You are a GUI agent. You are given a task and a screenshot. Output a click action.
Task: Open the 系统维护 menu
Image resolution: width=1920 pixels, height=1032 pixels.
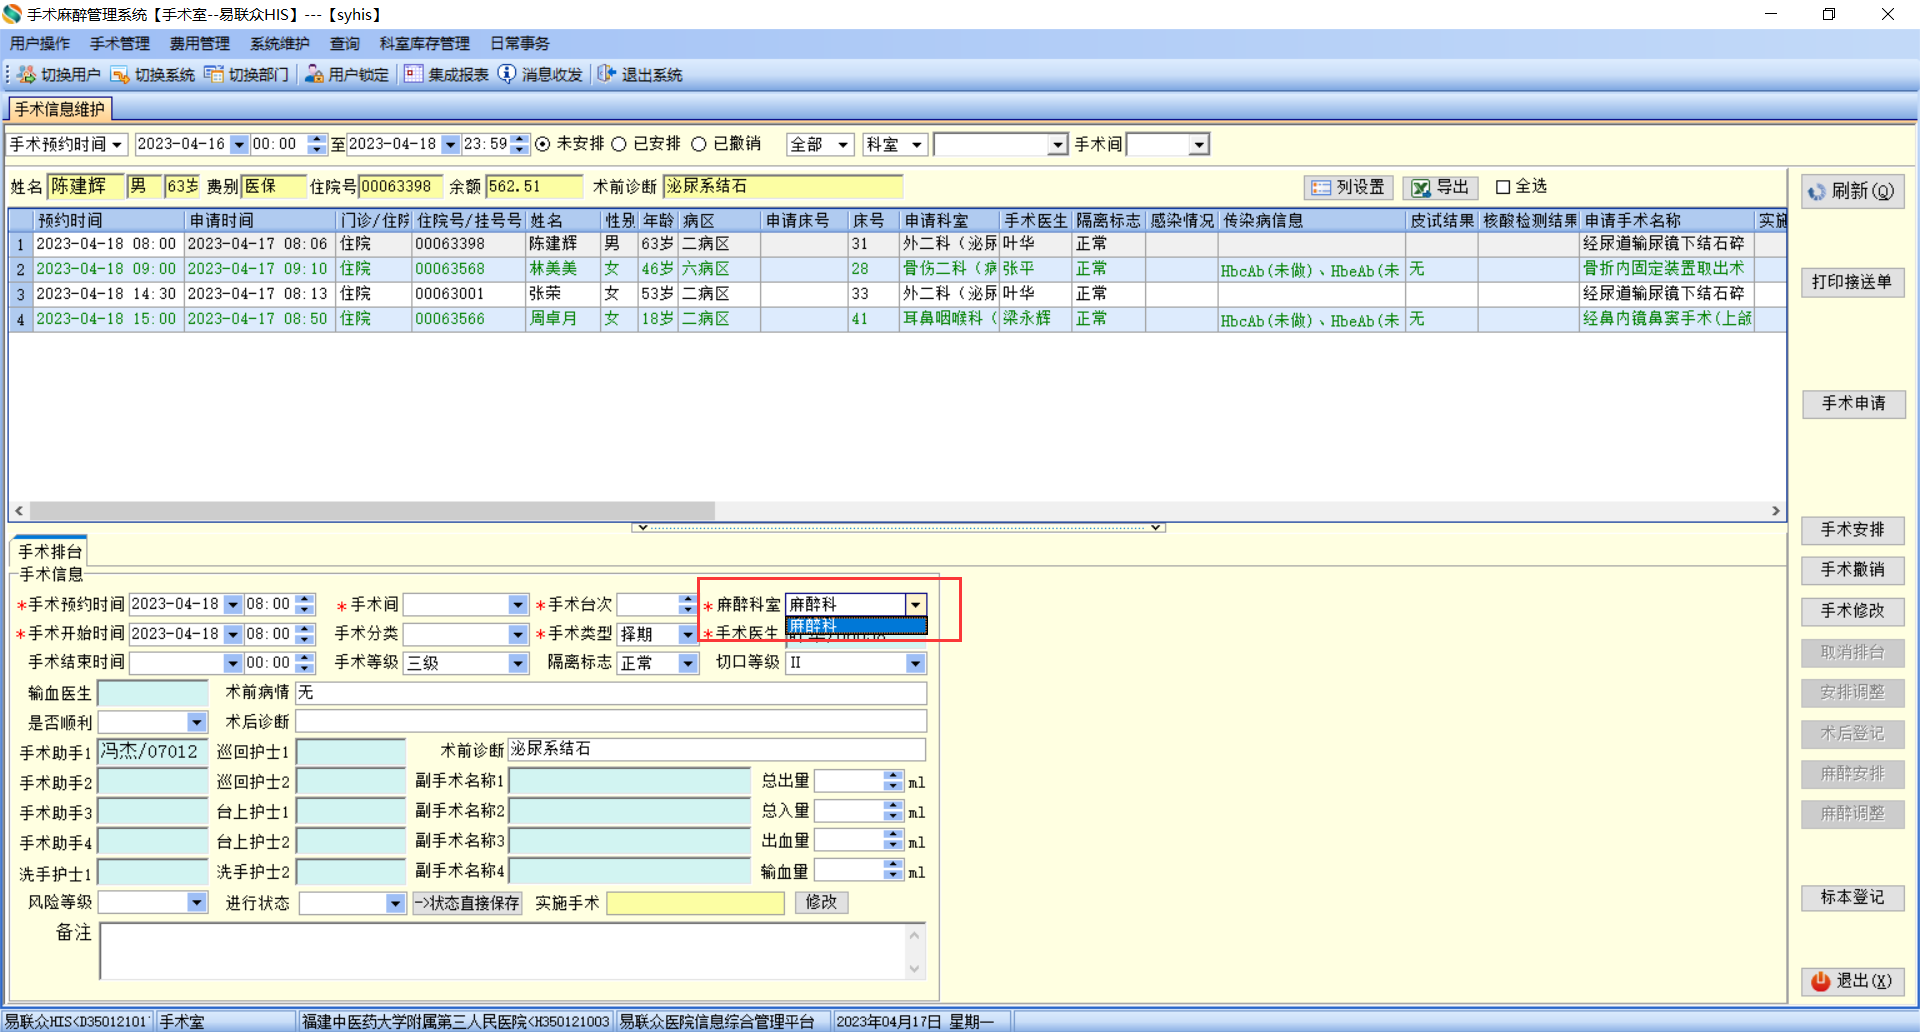click(x=280, y=43)
